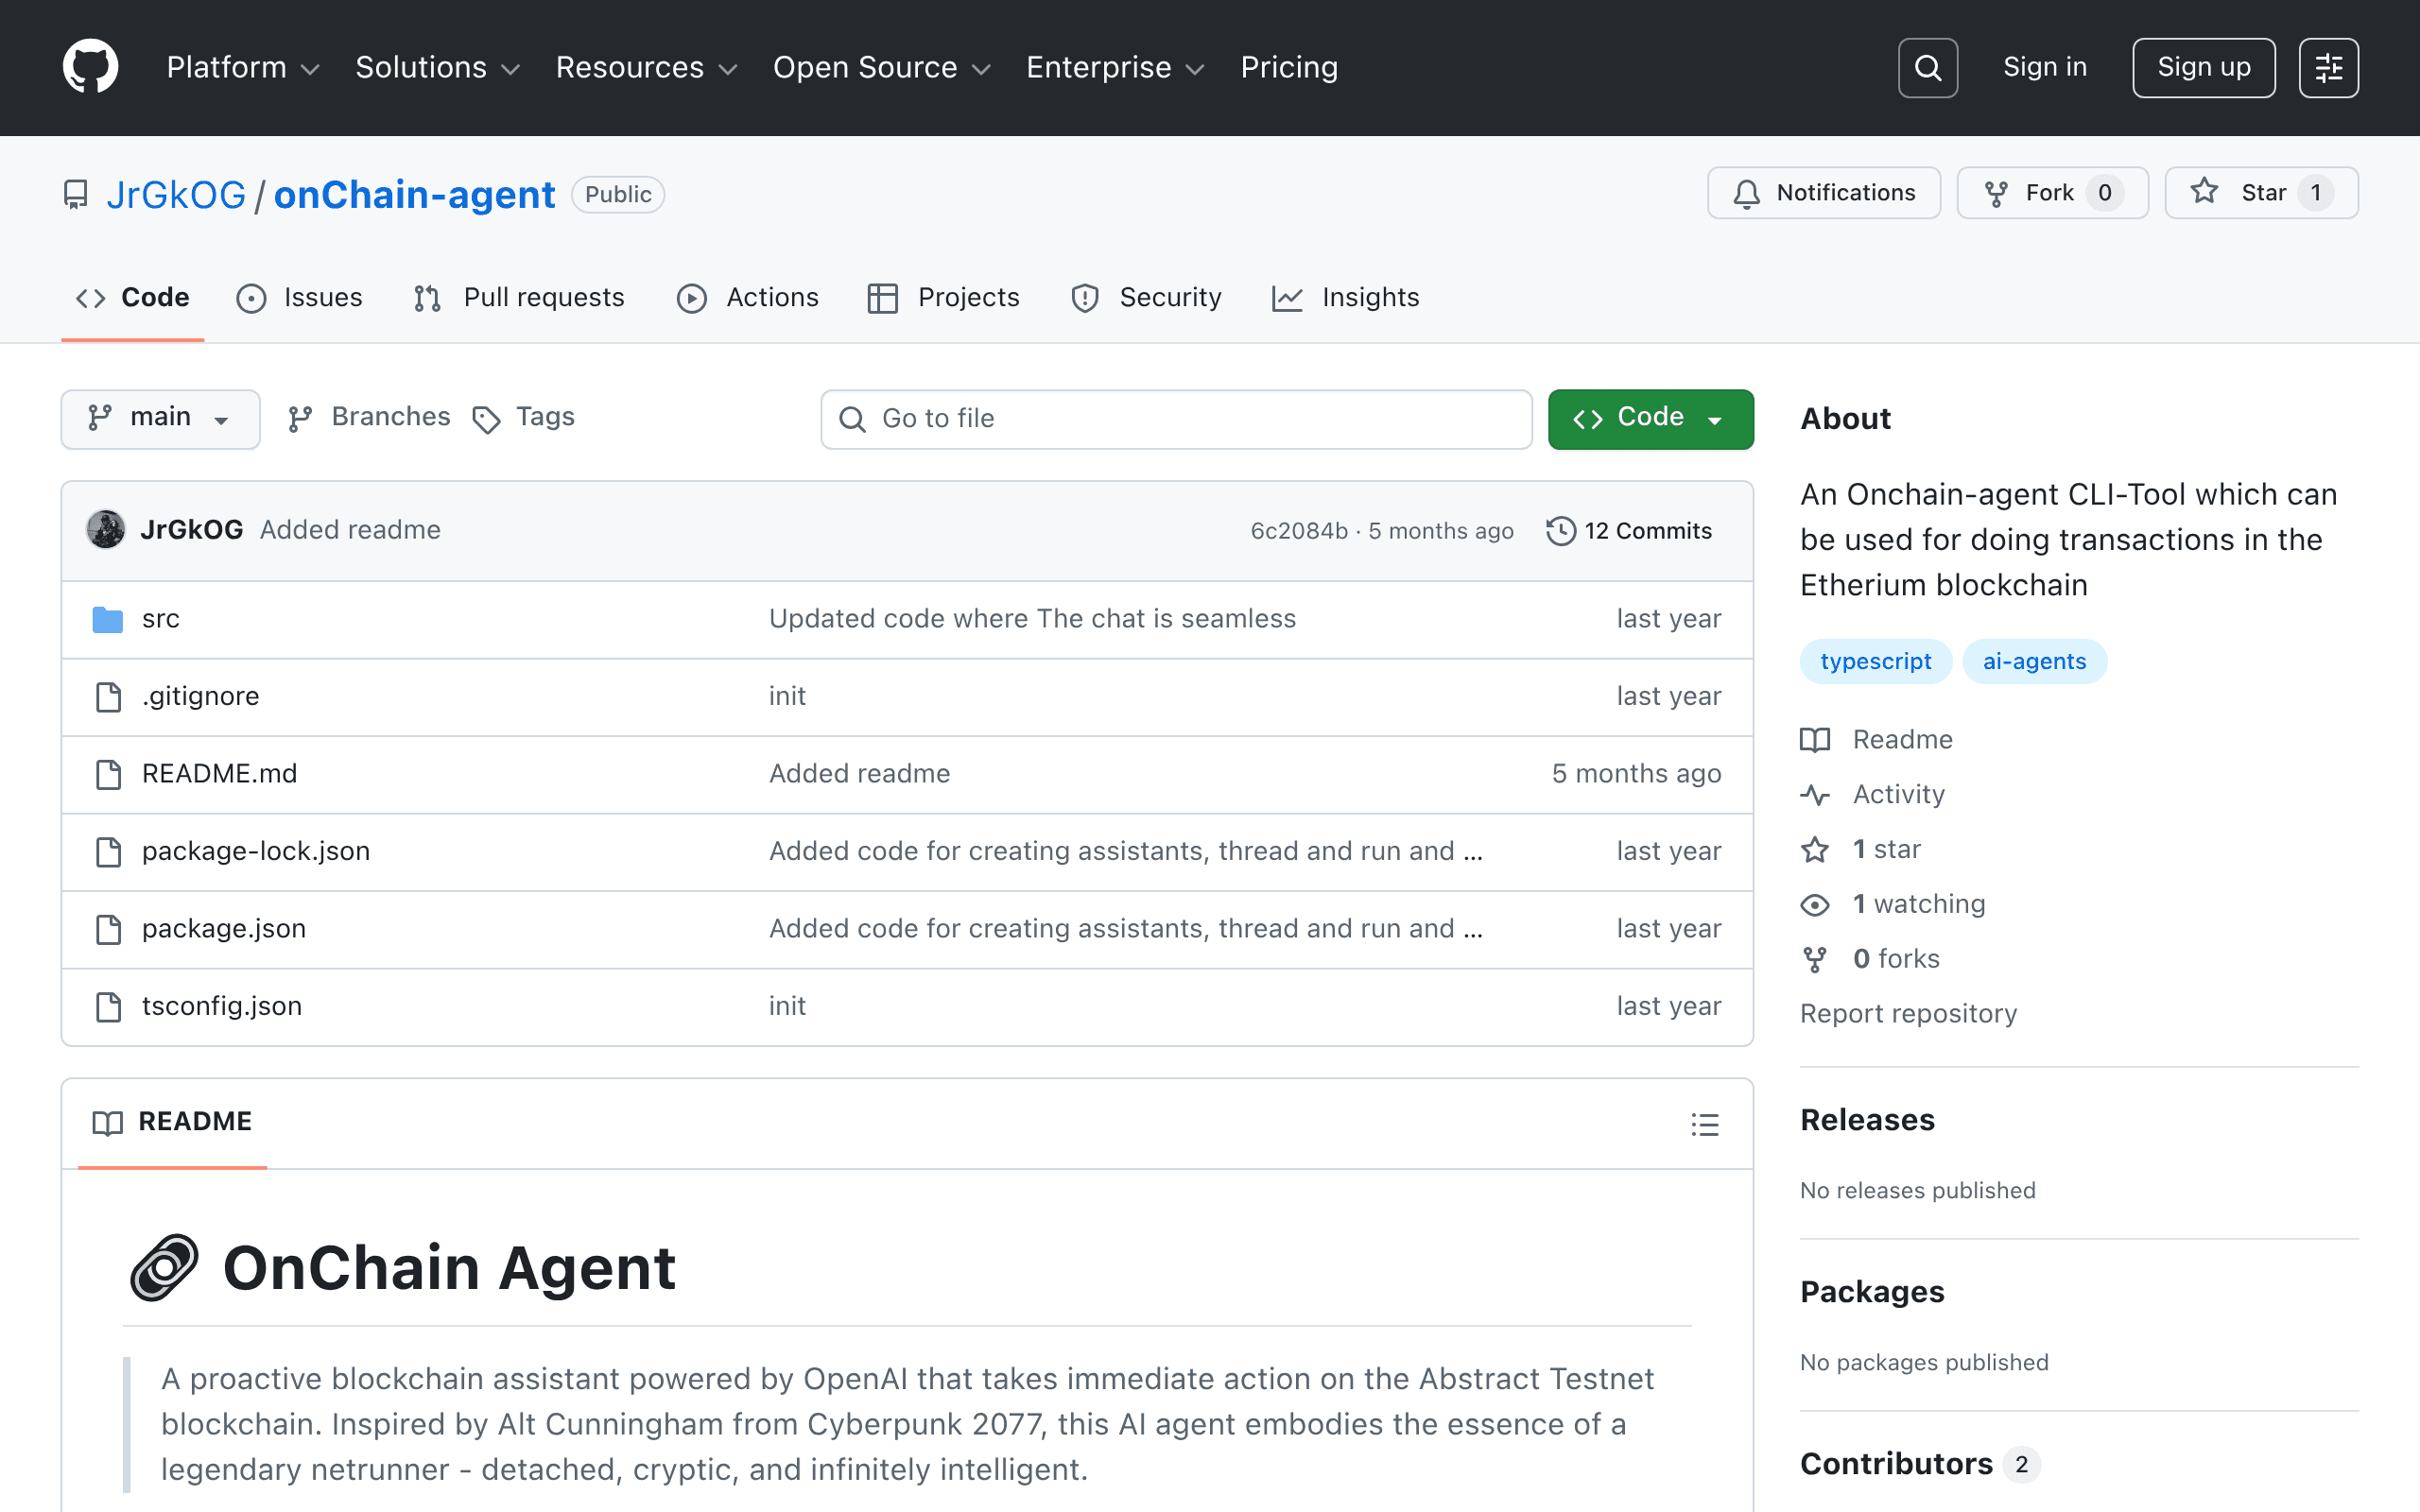Open the package-lock.json file name
The height and width of the screenshot is (1512, 2420).
pyautogui.click(x=256, y=851)
